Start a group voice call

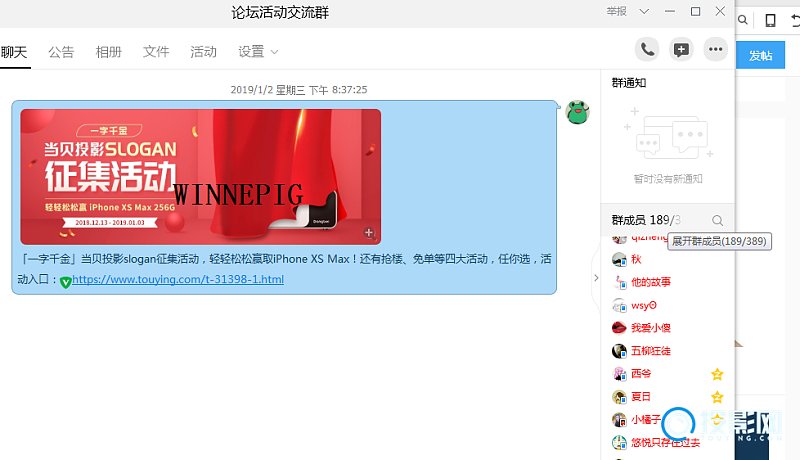647,49
